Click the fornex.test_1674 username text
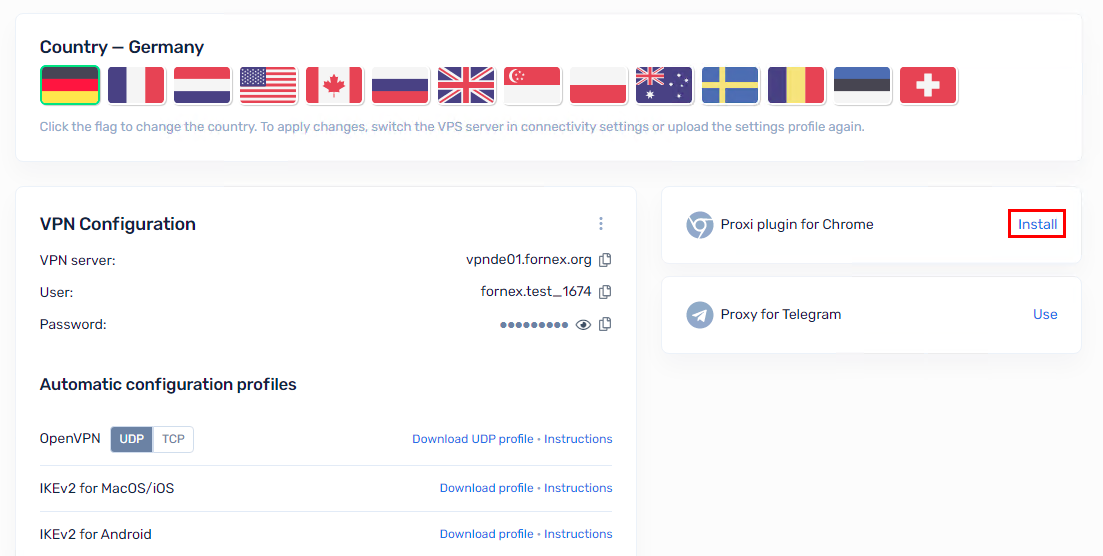Viewport: 1103px width, 556px height. pyautogui.click(x=536, y=291)
